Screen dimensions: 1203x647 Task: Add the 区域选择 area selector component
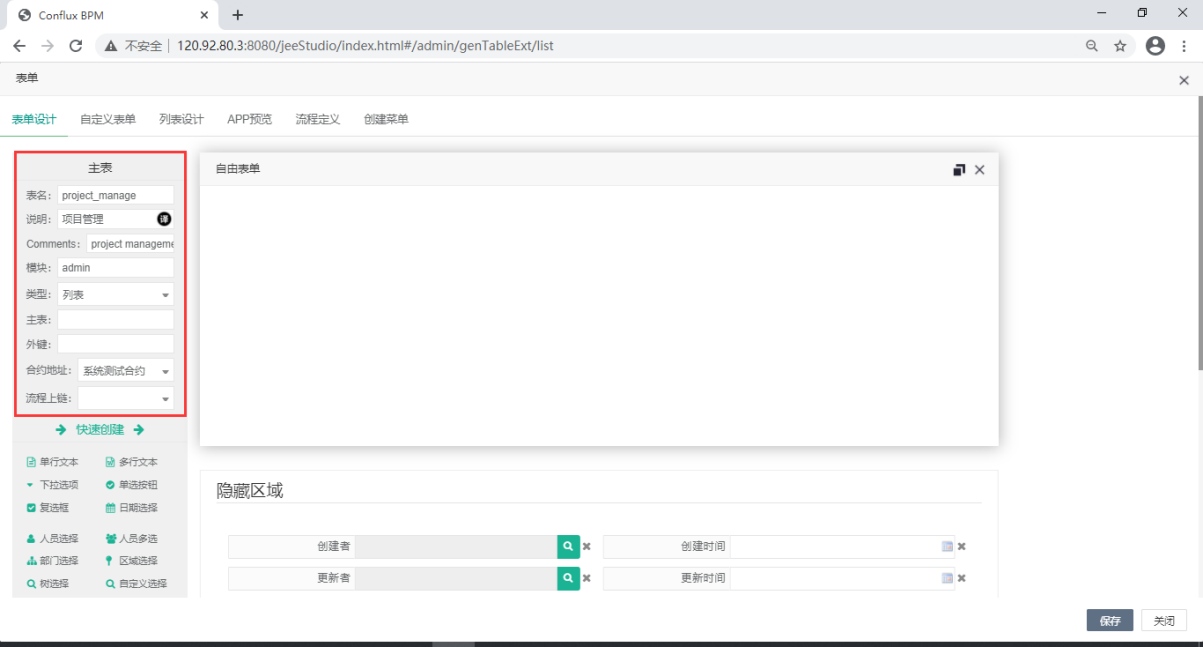[131, 561]
